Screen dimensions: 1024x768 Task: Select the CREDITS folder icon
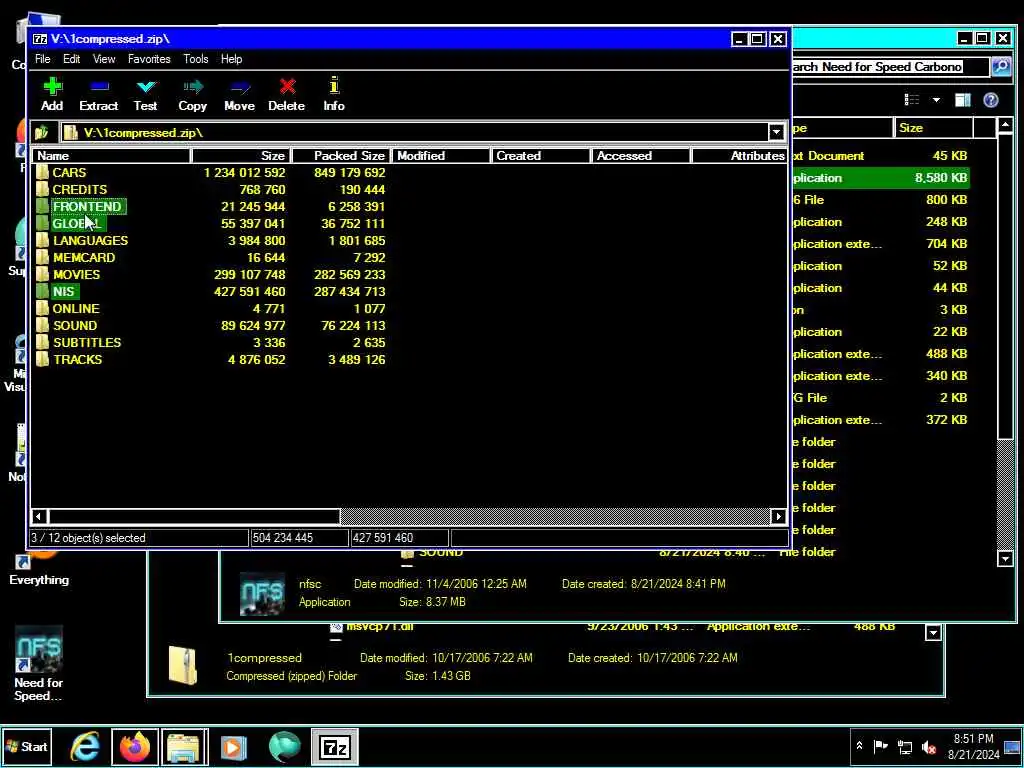point(42,189)
